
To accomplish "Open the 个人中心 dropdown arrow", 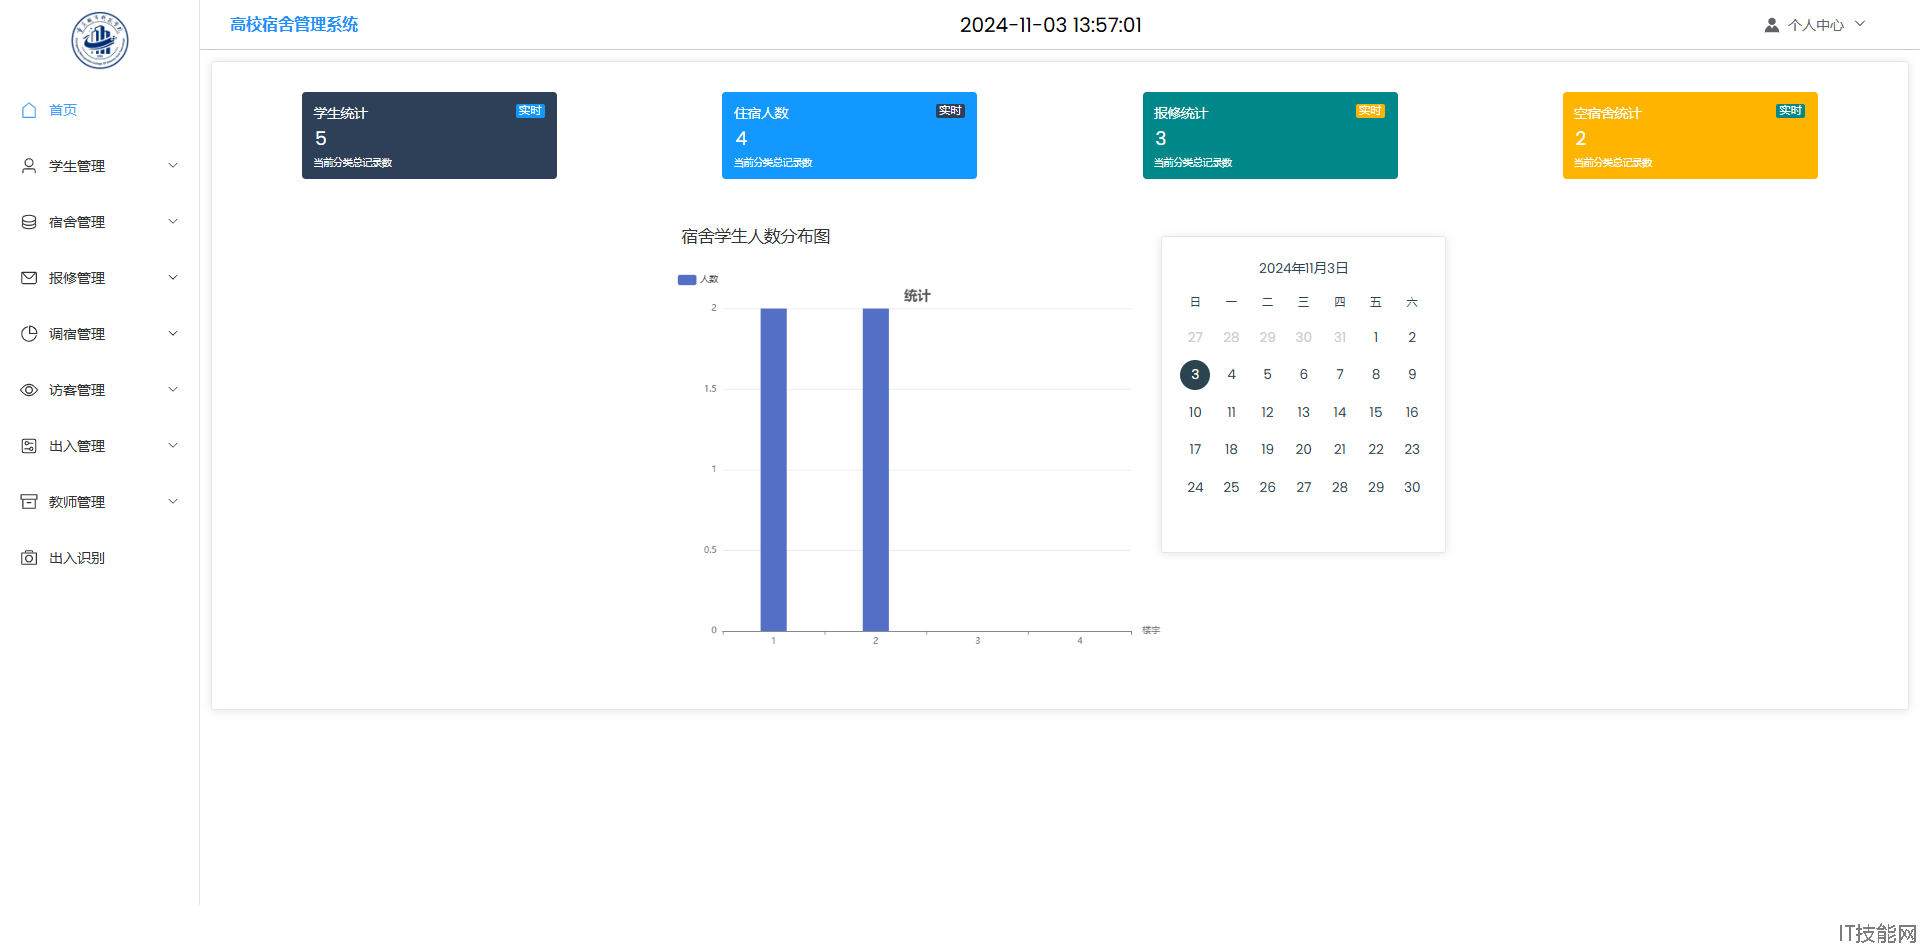I will tap(1860, 24).
